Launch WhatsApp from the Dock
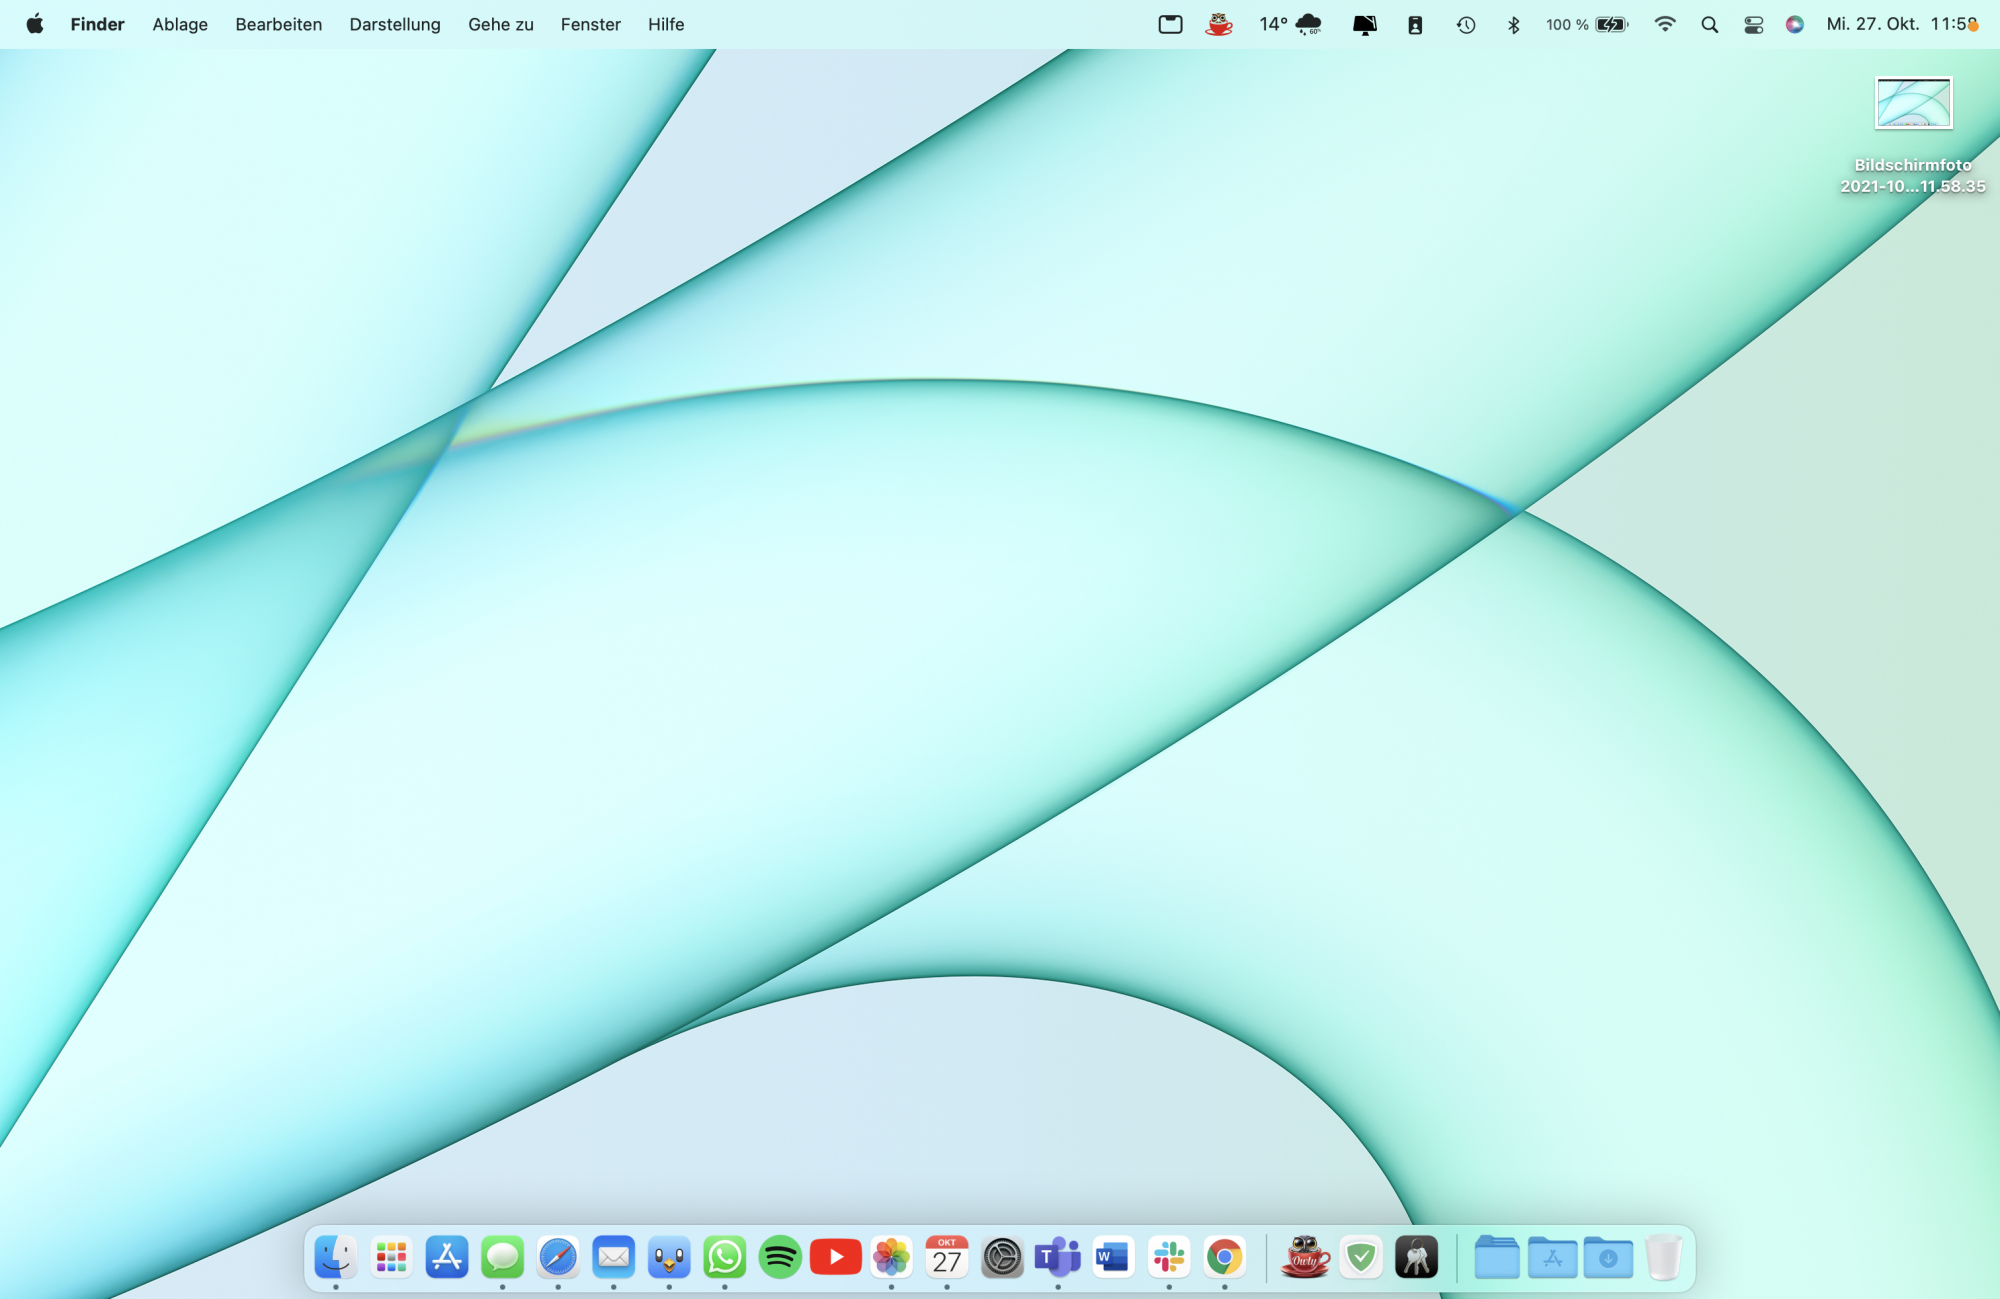The image size is (2000, 1299). [x=724, y=1257]
